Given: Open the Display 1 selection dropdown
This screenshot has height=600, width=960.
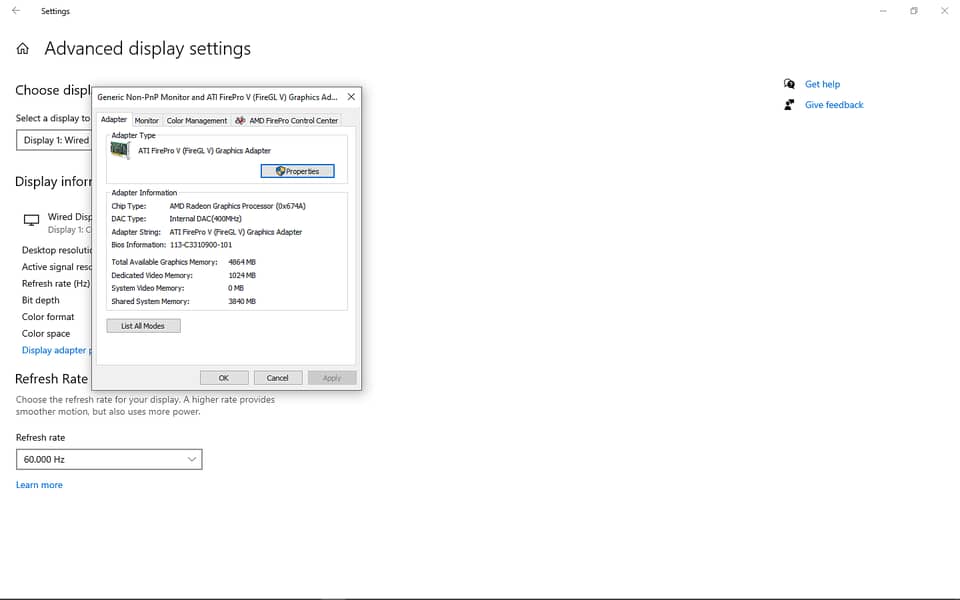Looking at the screenshot, I should tap(55, 140).
